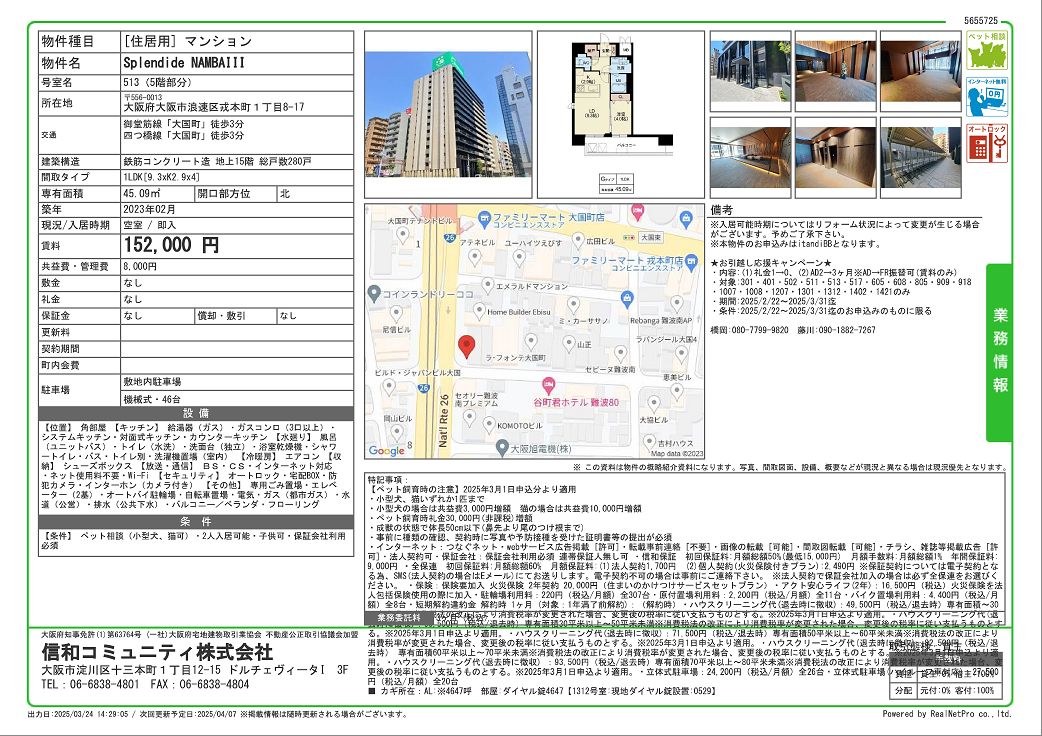
Task: Select the 大協ビル map pin
Action: click(654, 403)
